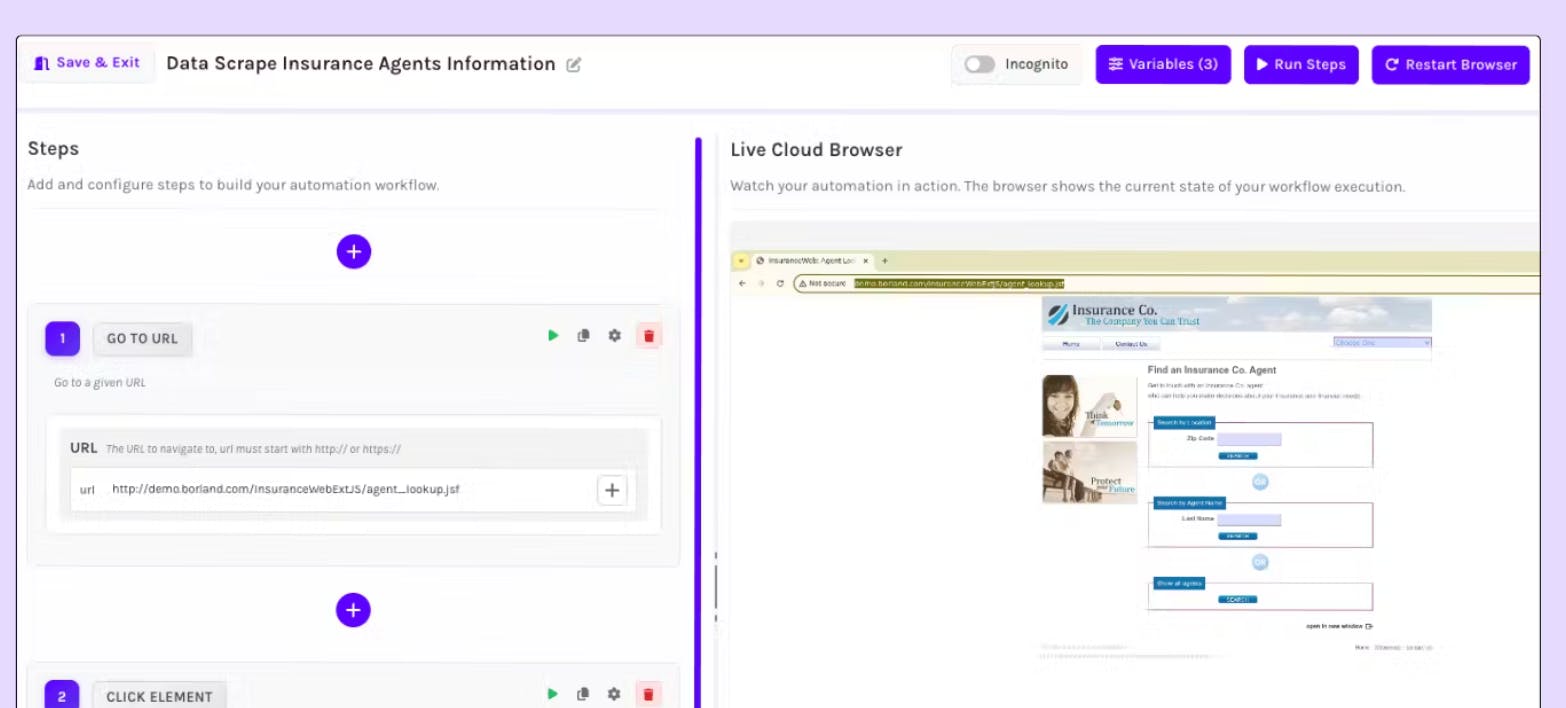Close the InsuranceWeb Agent Lookup tab
The width and height of the screenshot is (1566, 708).
click(x=866, y=260)
